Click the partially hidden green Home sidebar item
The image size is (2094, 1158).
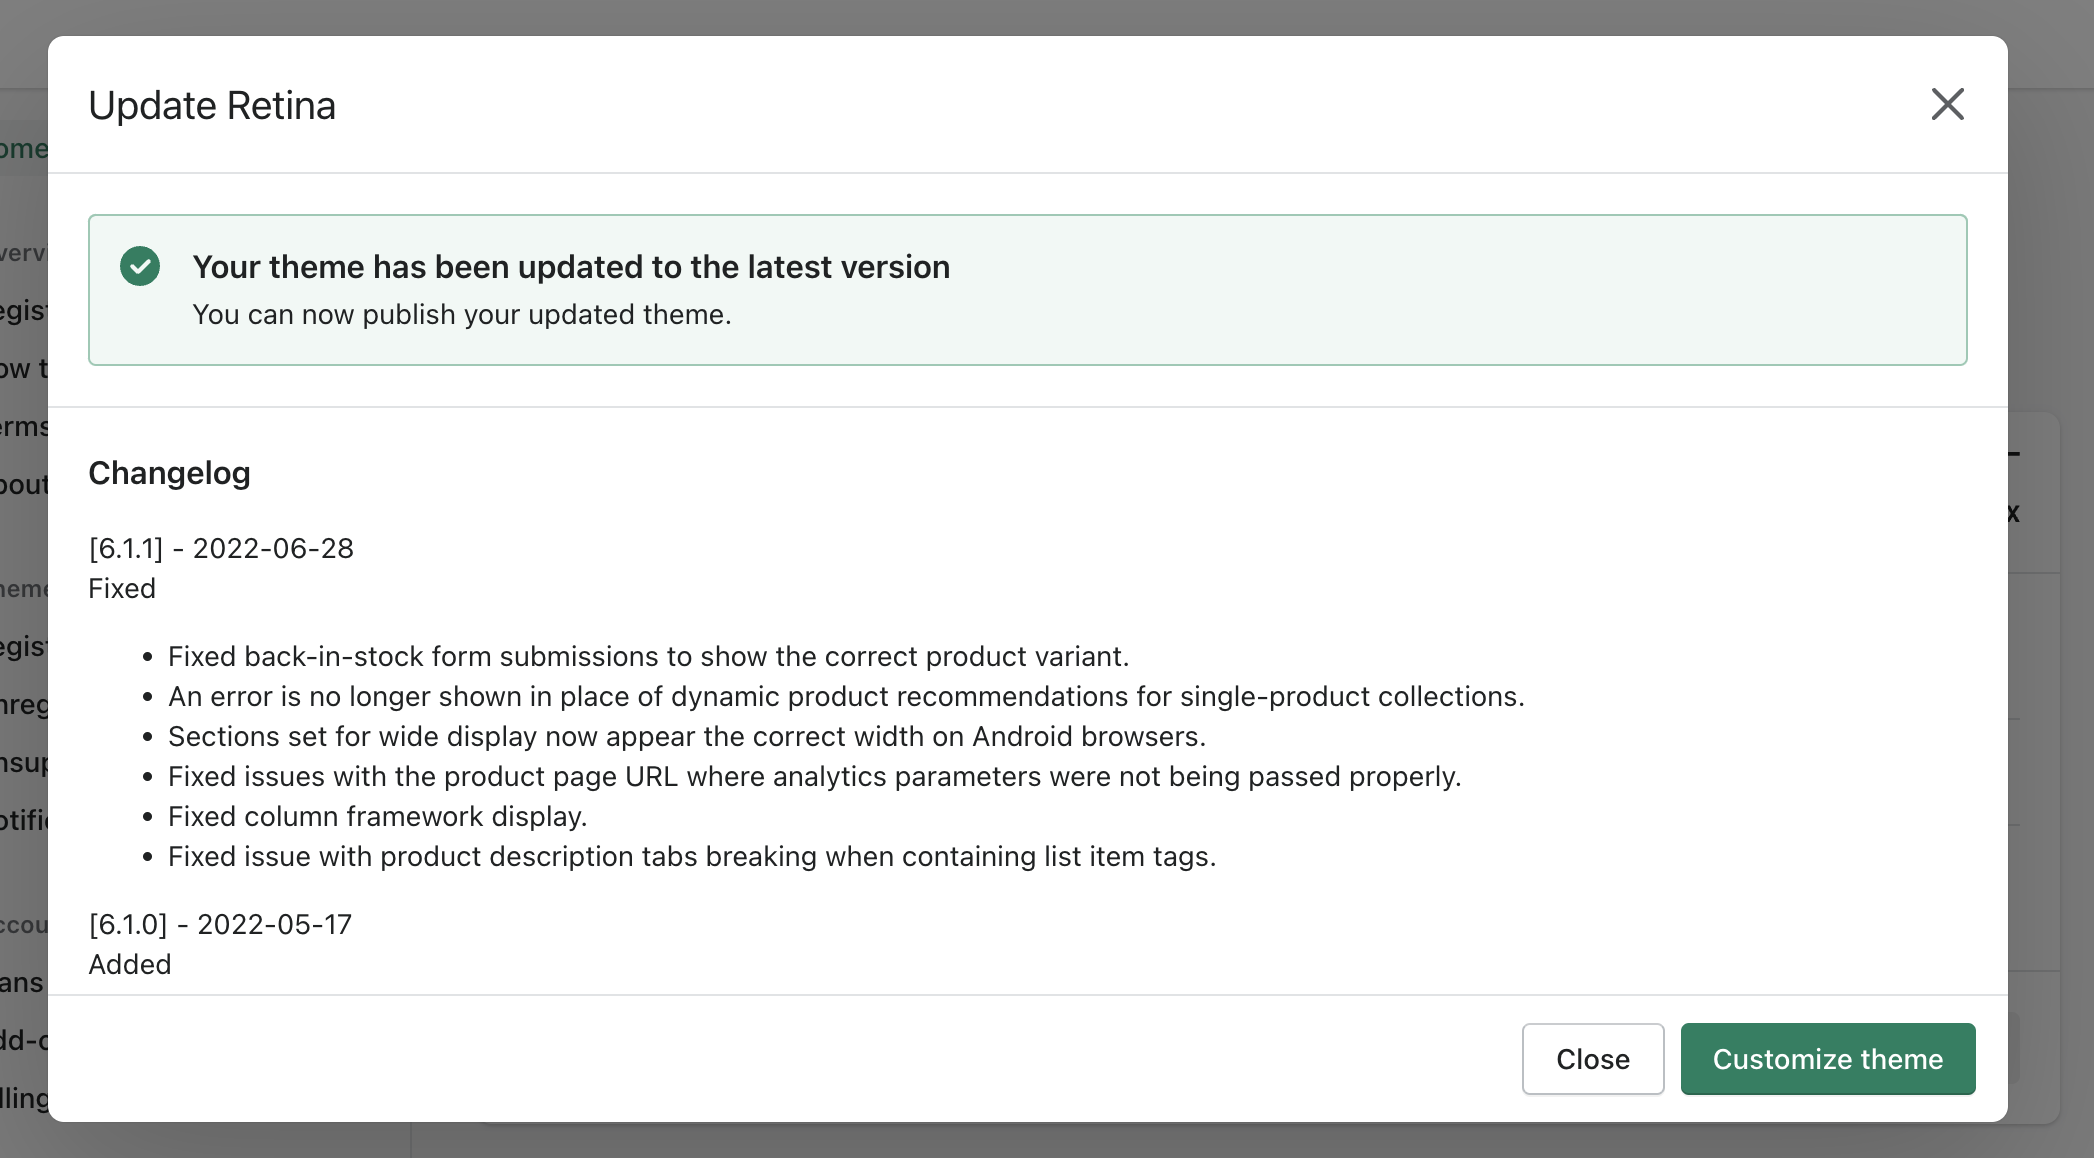23,149
